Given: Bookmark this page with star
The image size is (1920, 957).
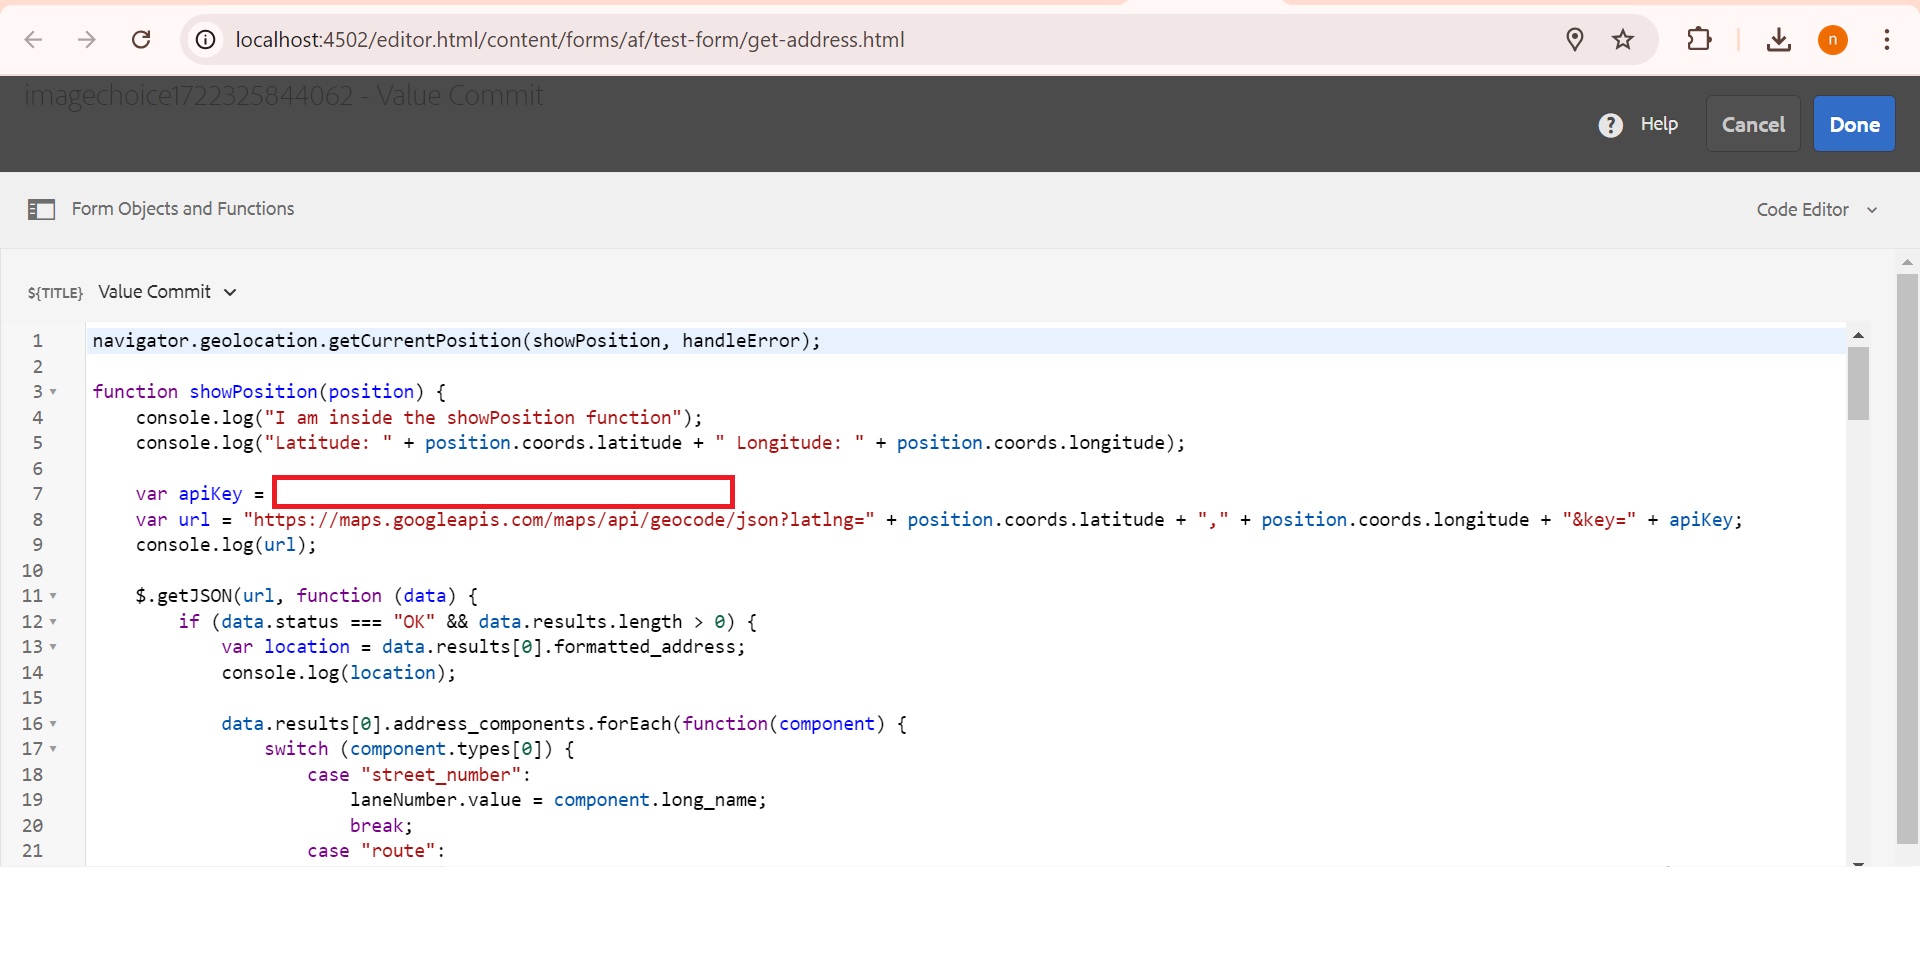Looking at the screenshot, I should (x=1623, y=39).
